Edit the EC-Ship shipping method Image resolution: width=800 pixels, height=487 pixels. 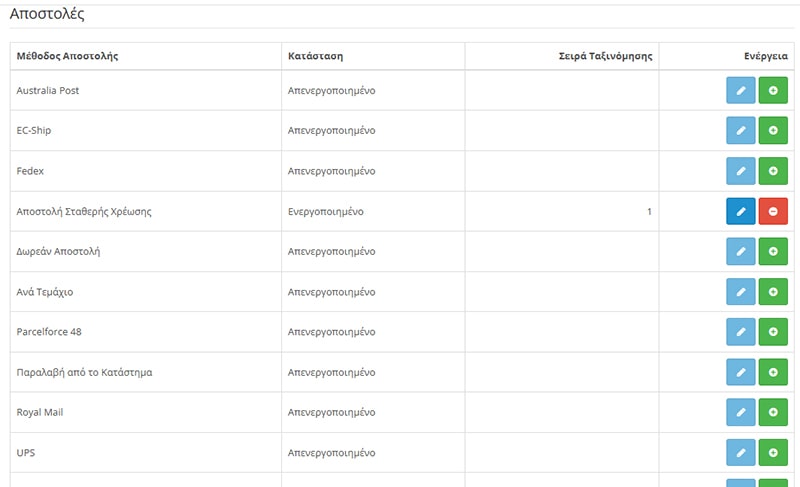(741, 131)
